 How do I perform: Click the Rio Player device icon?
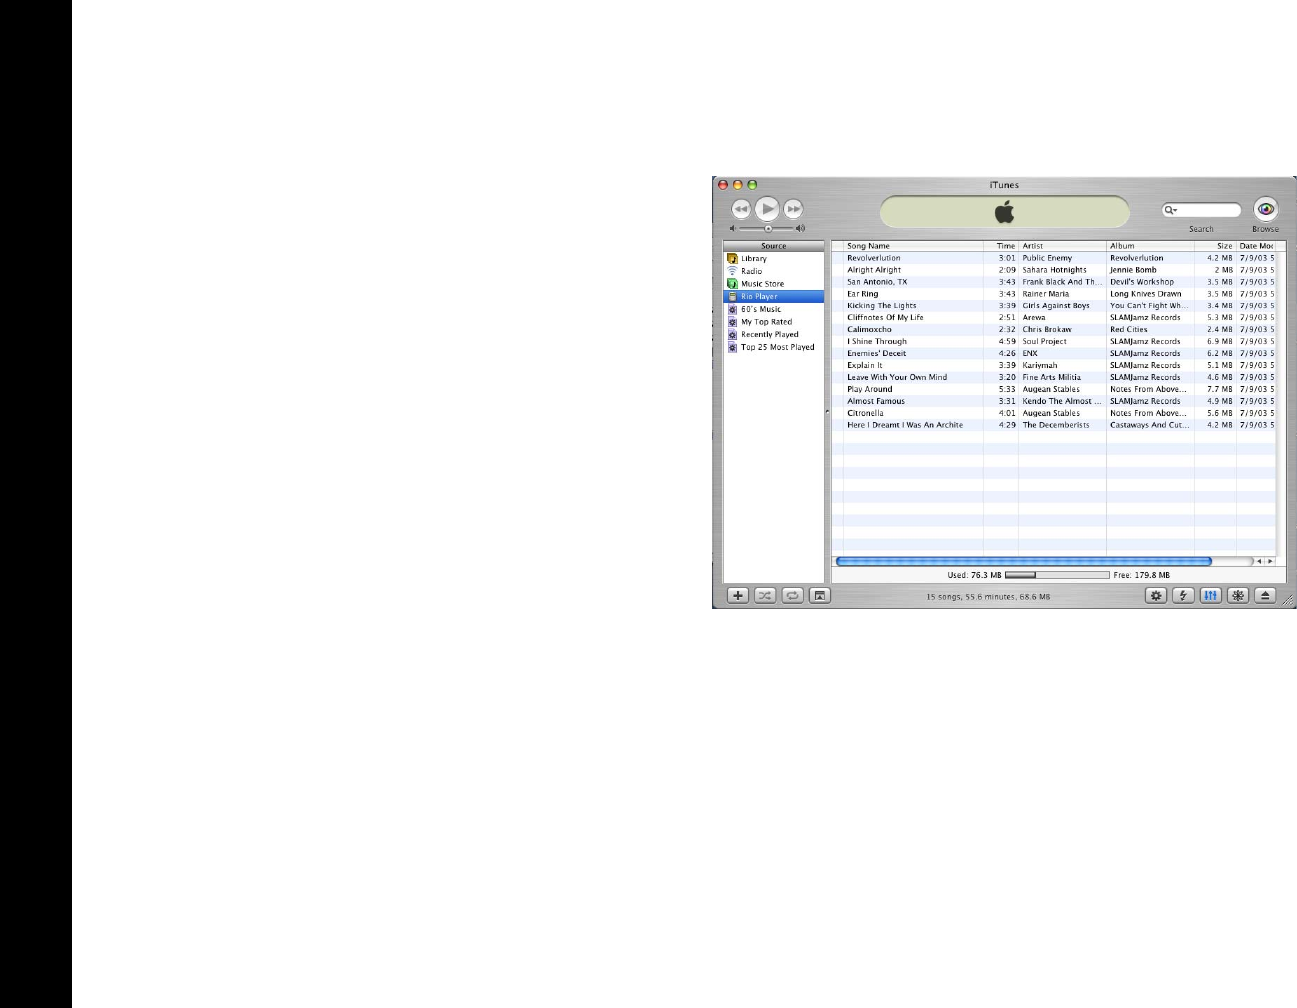(732, 297)
